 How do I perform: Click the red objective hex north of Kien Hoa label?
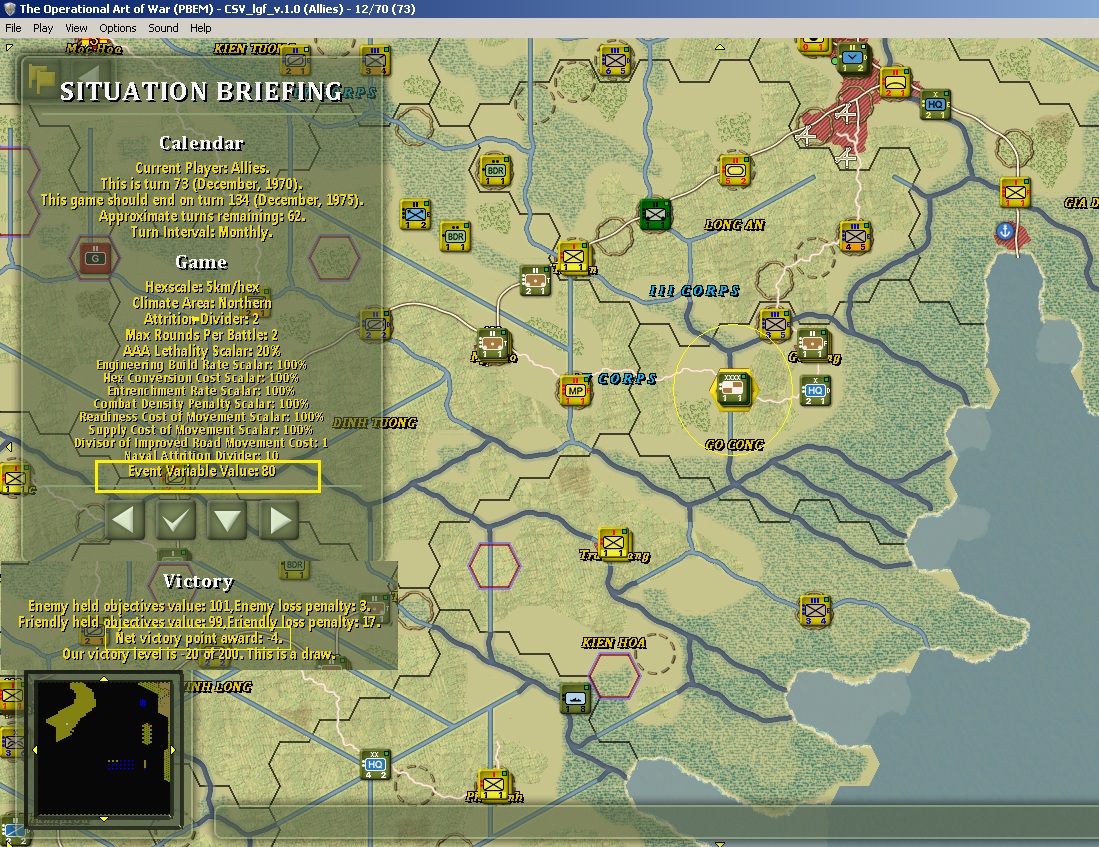click(x=494, y=565)
